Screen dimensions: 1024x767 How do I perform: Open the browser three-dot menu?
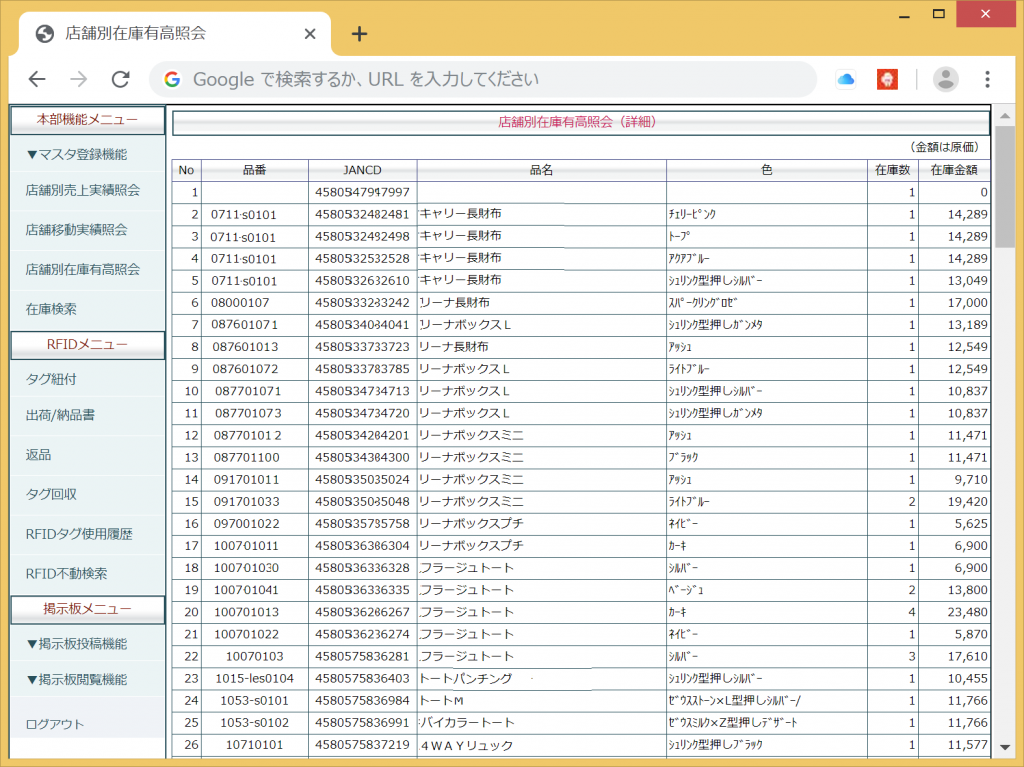[x=987, y=79]
